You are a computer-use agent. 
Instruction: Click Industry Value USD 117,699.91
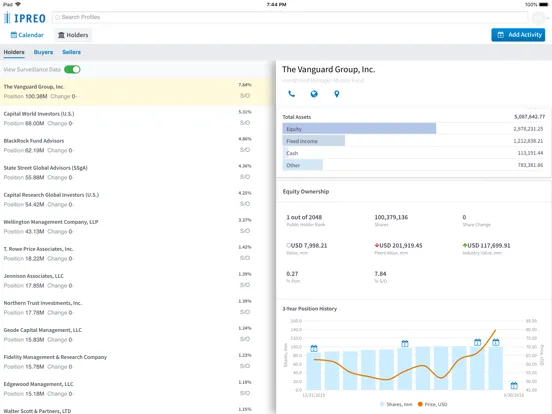pos(487,245)
